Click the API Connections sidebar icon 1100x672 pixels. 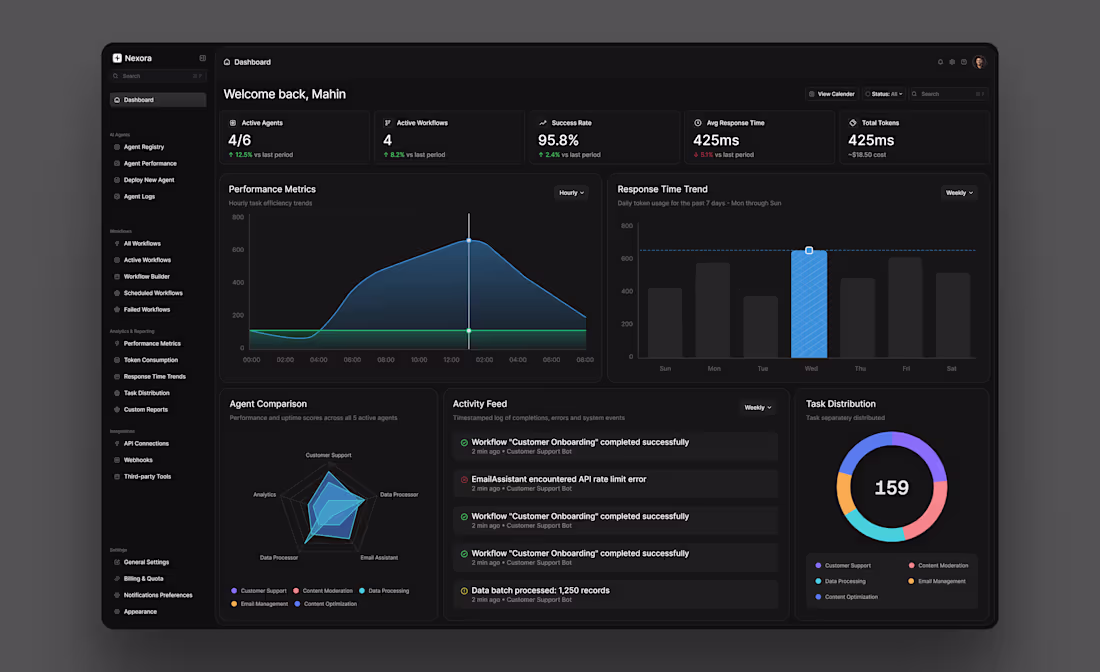pyautogui.click(x=117, y=443)
